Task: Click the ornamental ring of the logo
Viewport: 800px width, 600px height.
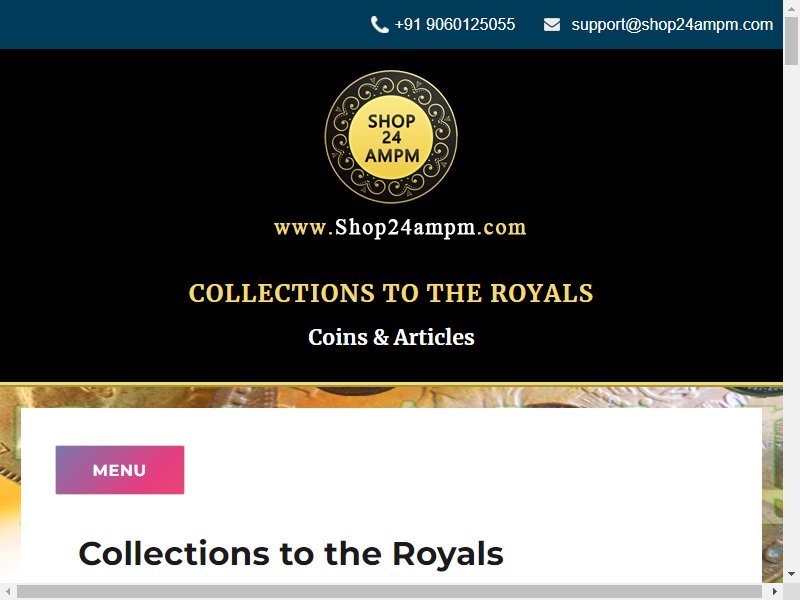Action: pos(391,82)
